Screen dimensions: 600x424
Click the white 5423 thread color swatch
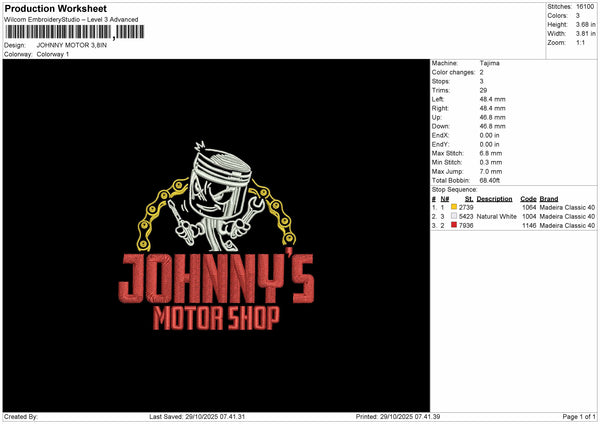tap(454, 216)
